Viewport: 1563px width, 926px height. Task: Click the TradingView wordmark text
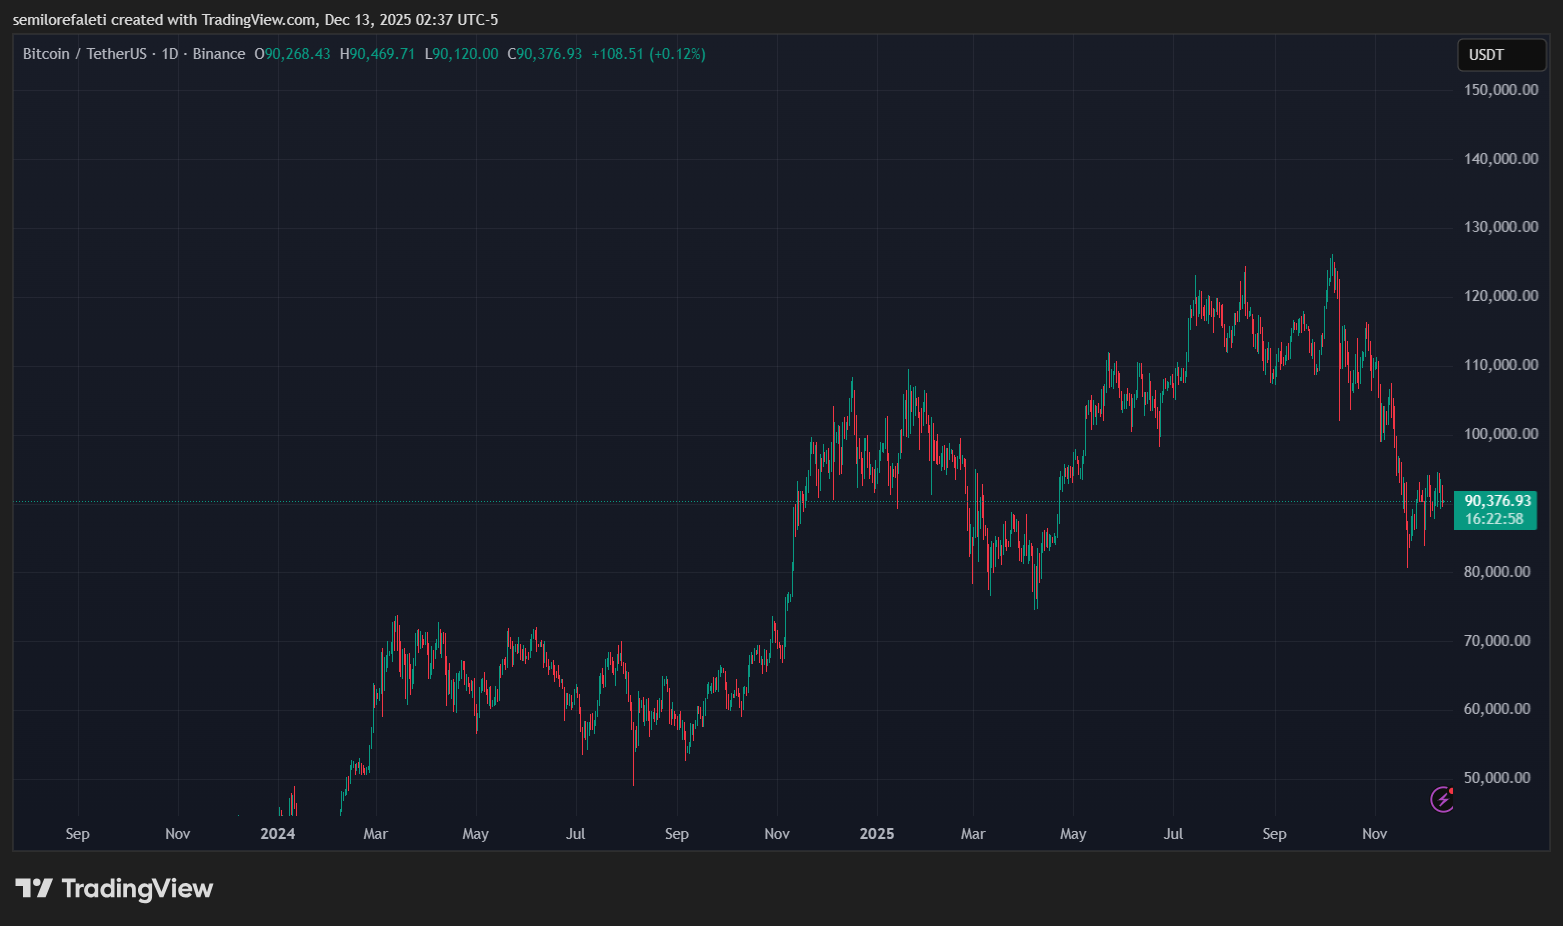click(x=137, y=889)
